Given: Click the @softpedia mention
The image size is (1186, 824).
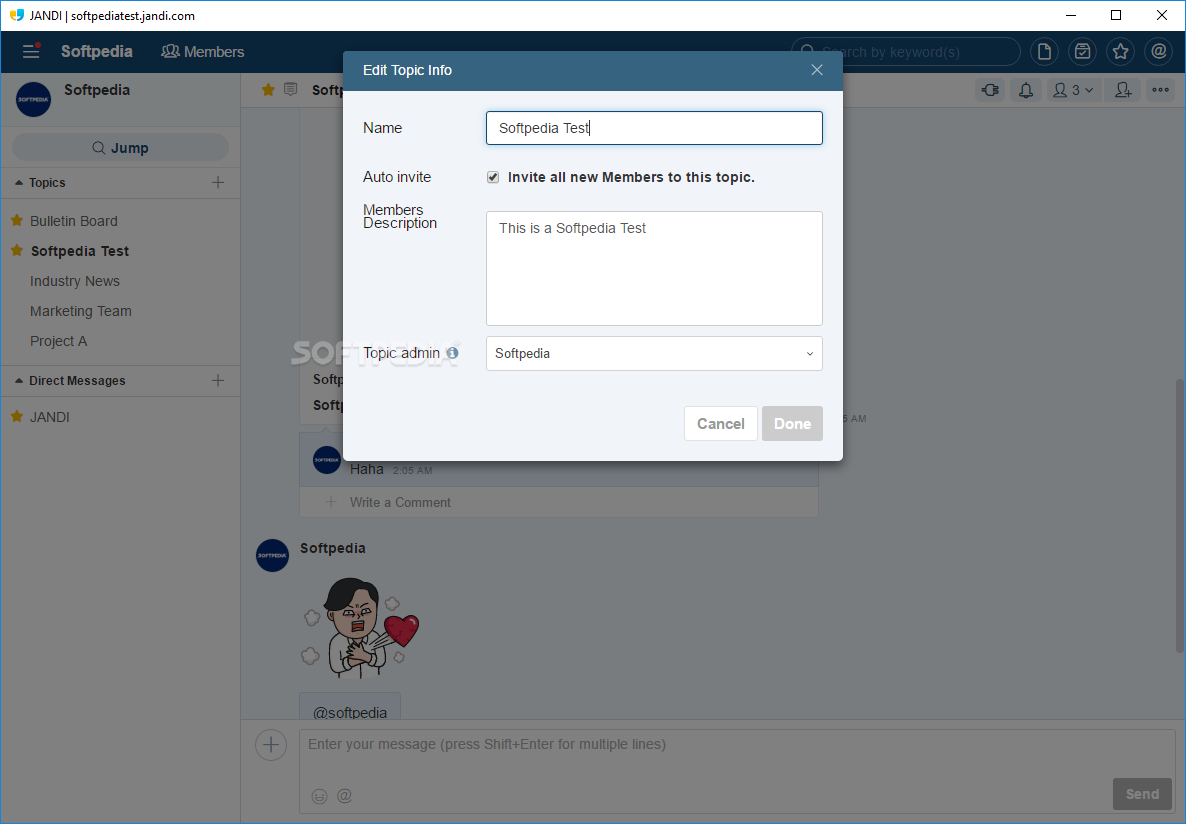Looking at the screenshot, I should click(x=349, y=712).
